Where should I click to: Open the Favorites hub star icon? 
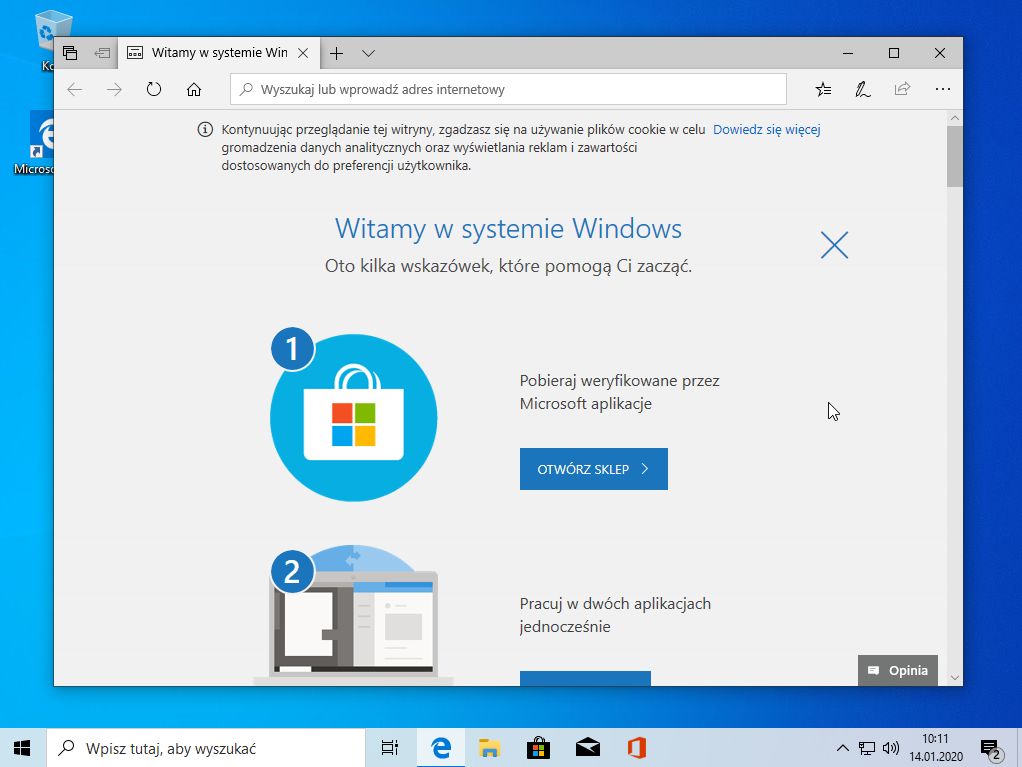[823, 89]
